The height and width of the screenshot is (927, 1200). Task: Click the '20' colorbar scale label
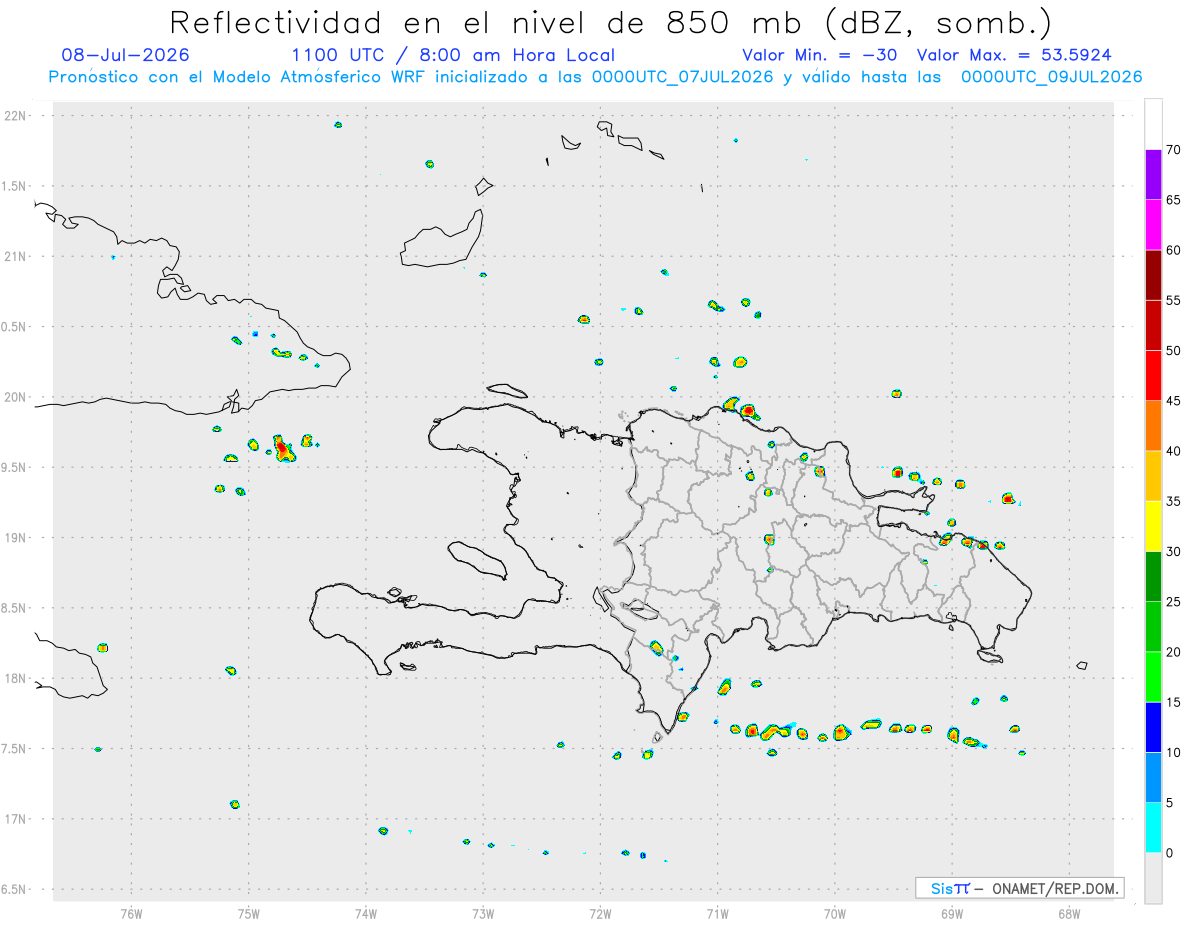click(1173, 652)
